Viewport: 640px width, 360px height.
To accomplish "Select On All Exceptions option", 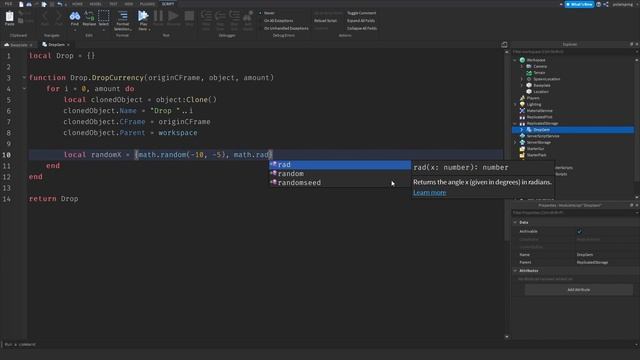I will 278,20.
